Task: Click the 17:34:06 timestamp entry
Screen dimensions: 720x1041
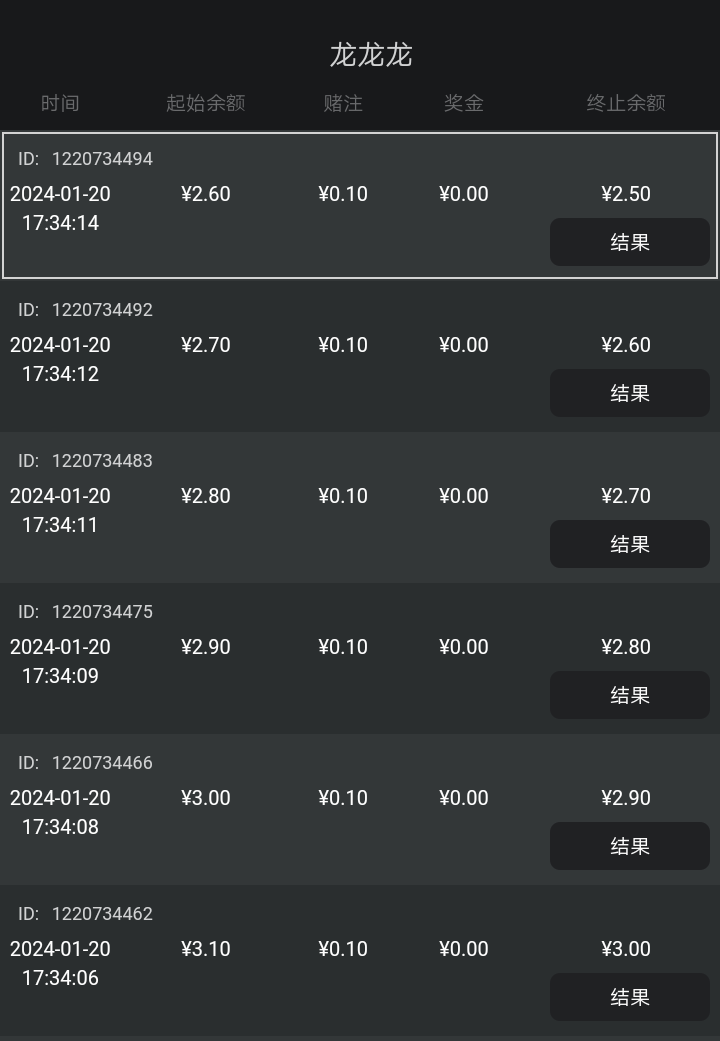Action: click(x=60, y=978)
